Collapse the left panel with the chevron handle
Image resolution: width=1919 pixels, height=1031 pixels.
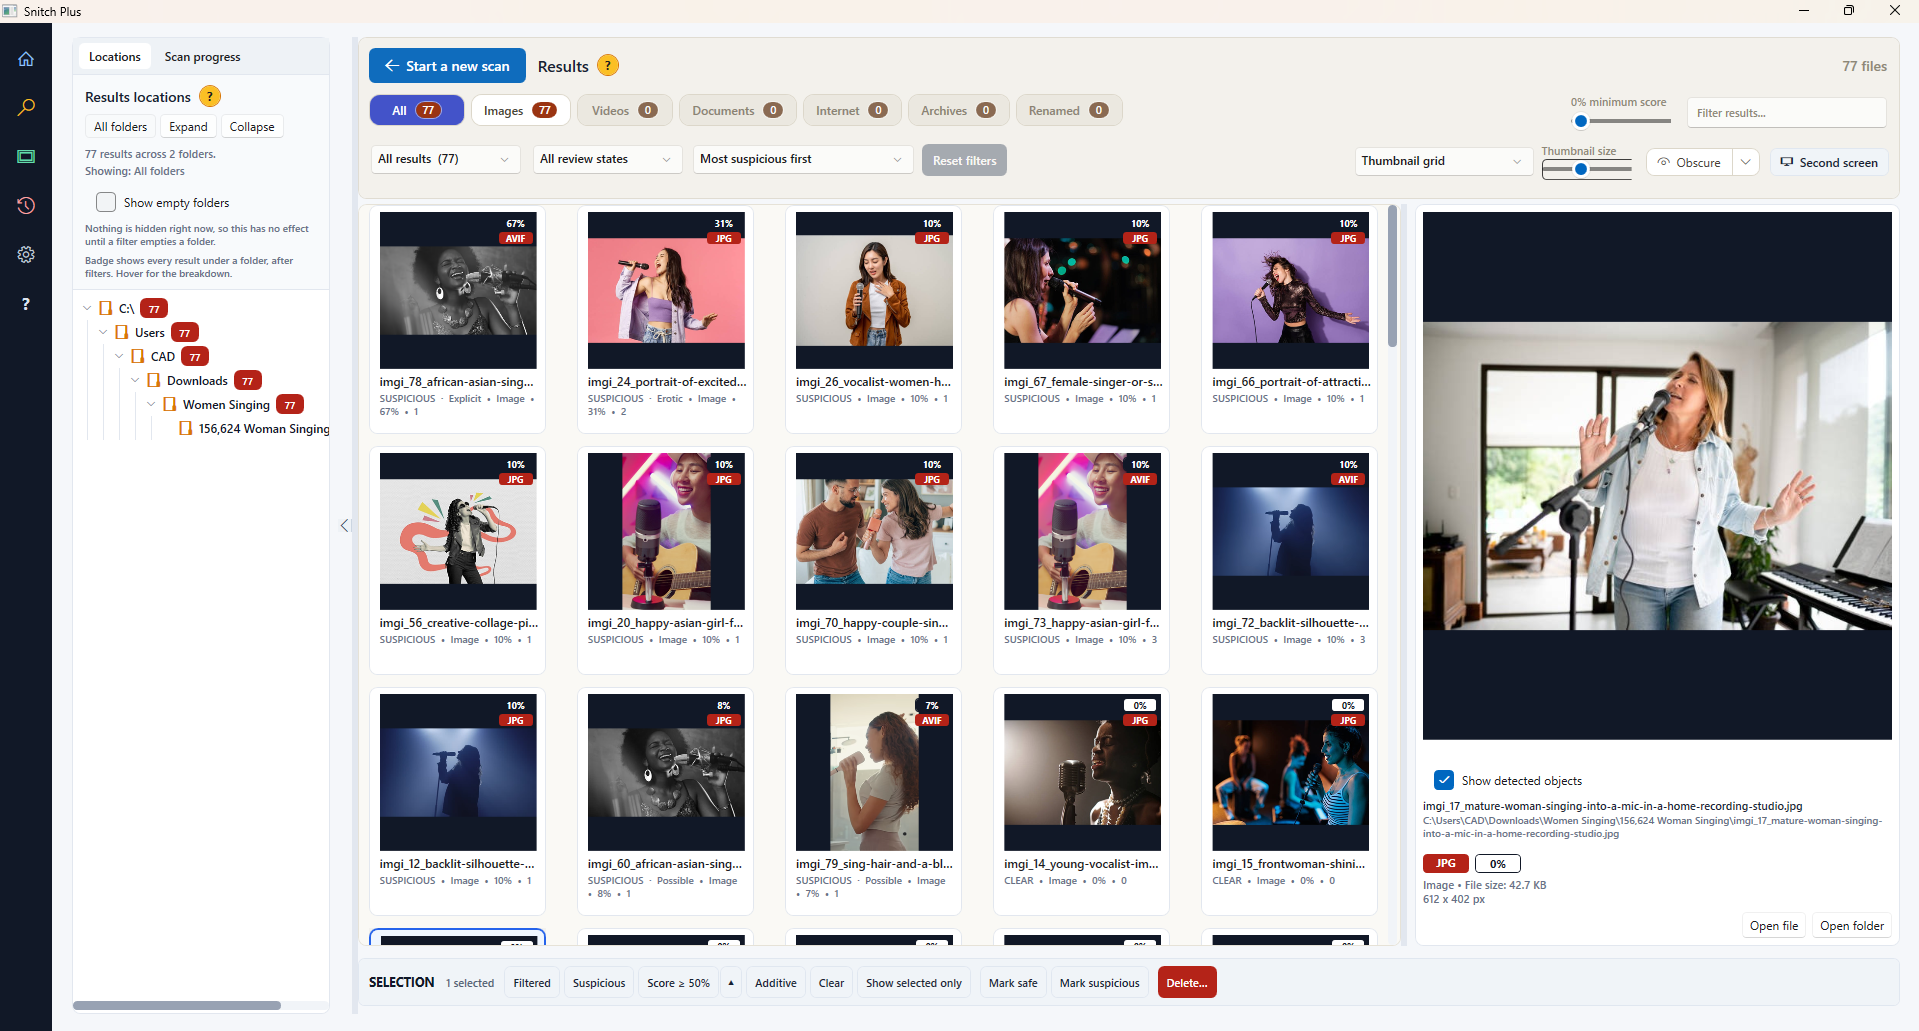(344, 525)
